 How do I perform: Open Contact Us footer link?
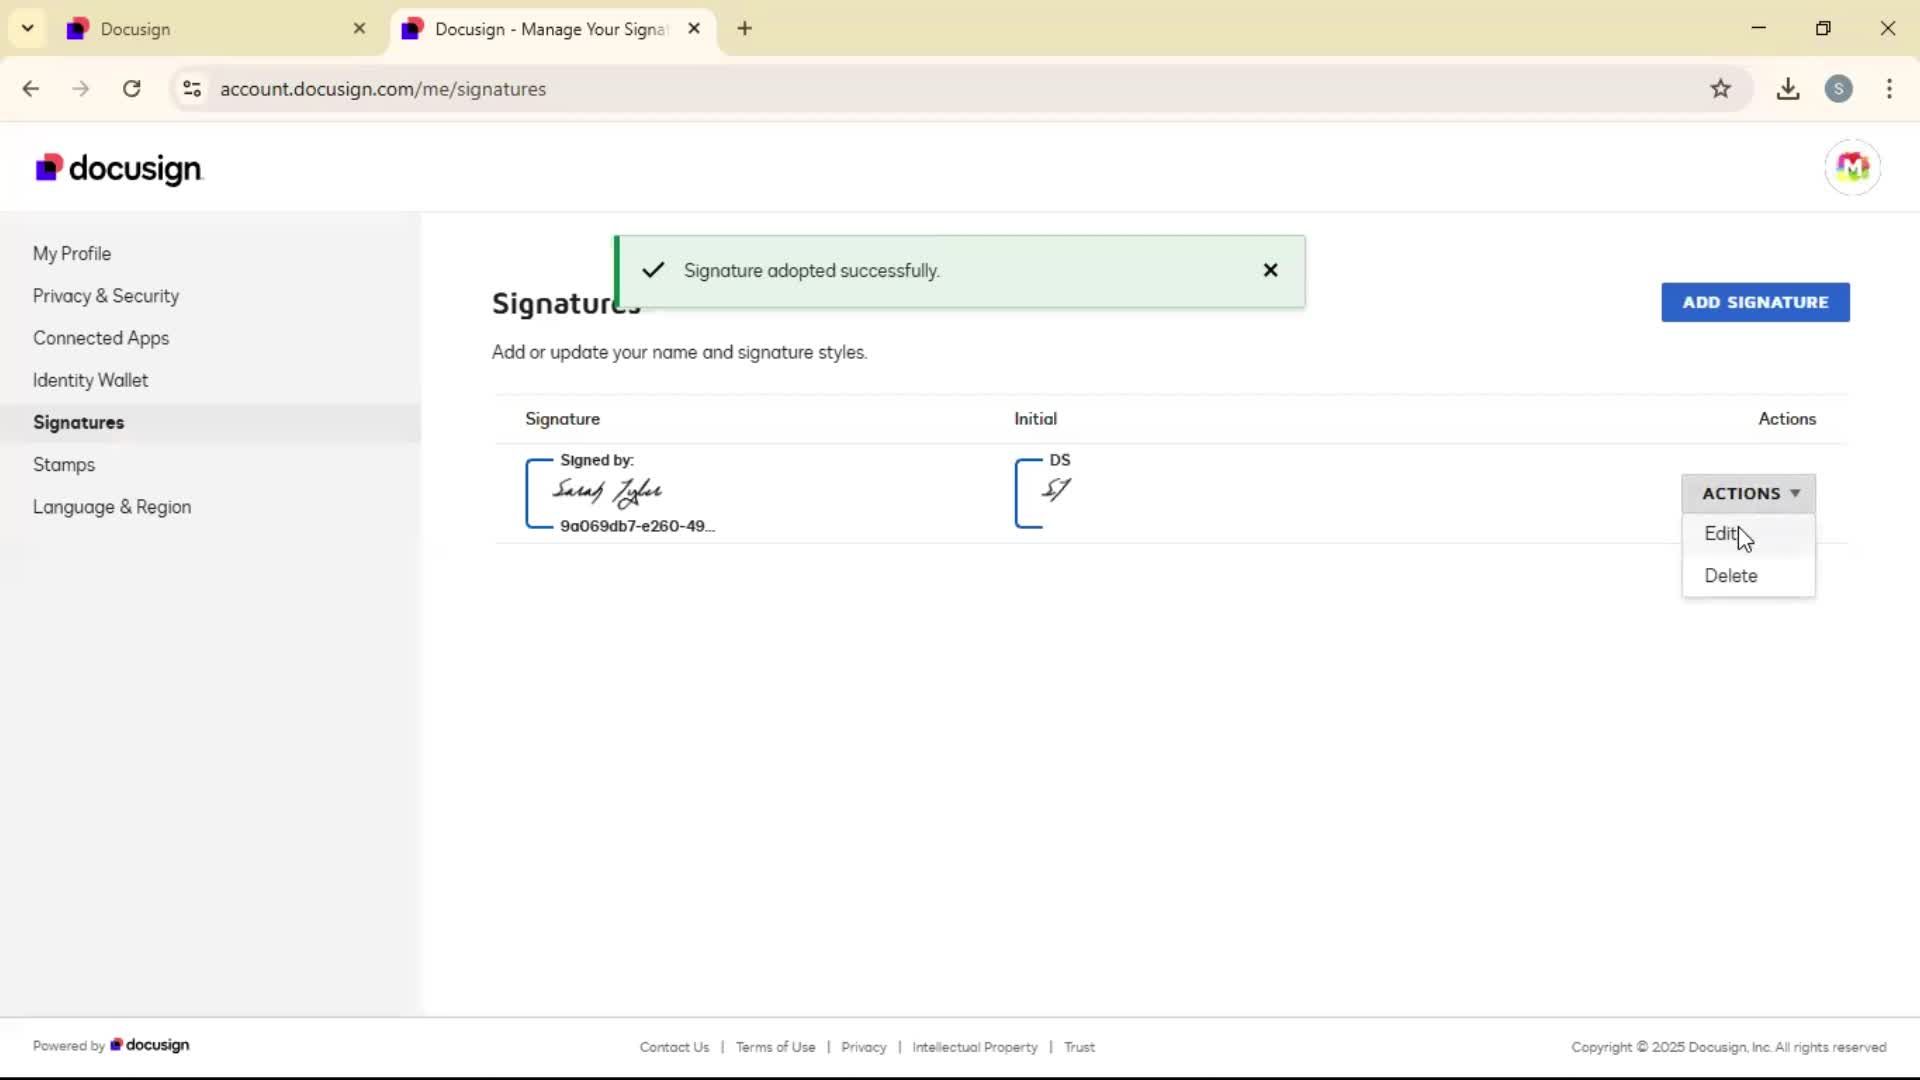tap(674, 1047)
